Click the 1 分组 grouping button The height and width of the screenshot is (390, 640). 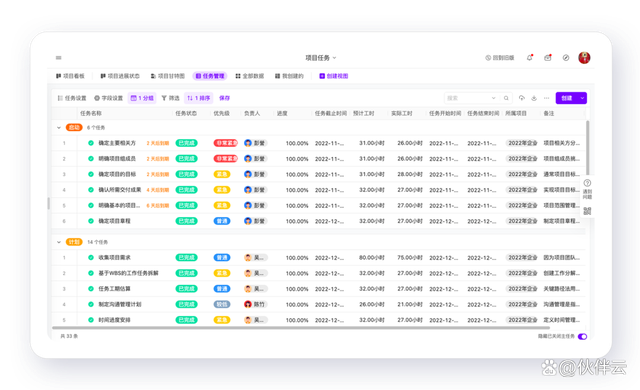point(142,98)
